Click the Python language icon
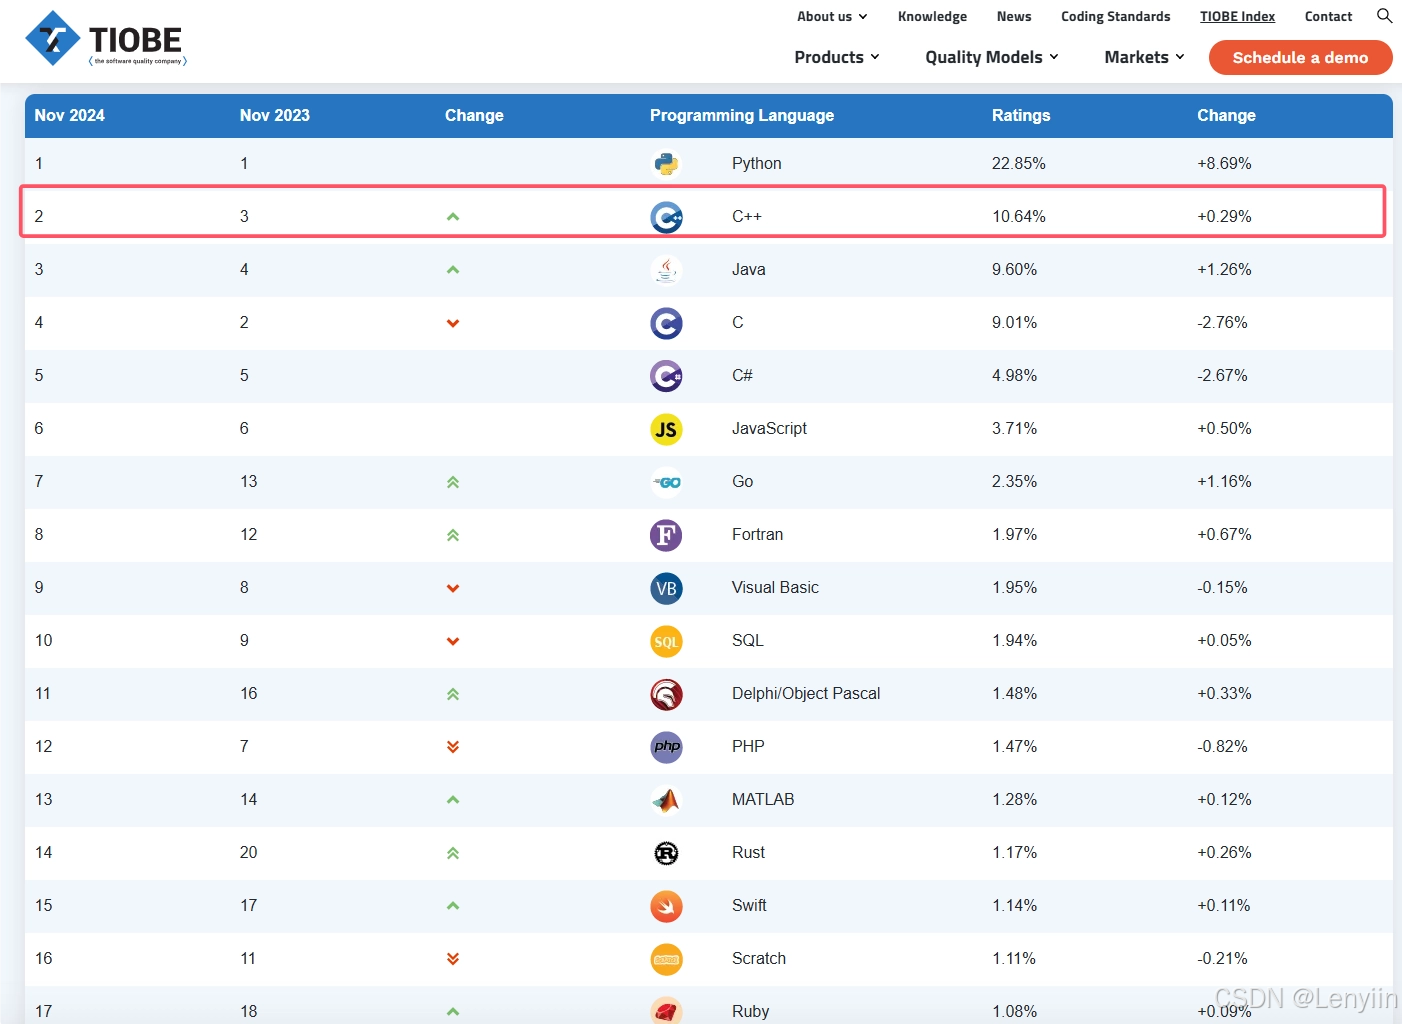Viewport: 1402px width, 1024px height. pos(666,164)
